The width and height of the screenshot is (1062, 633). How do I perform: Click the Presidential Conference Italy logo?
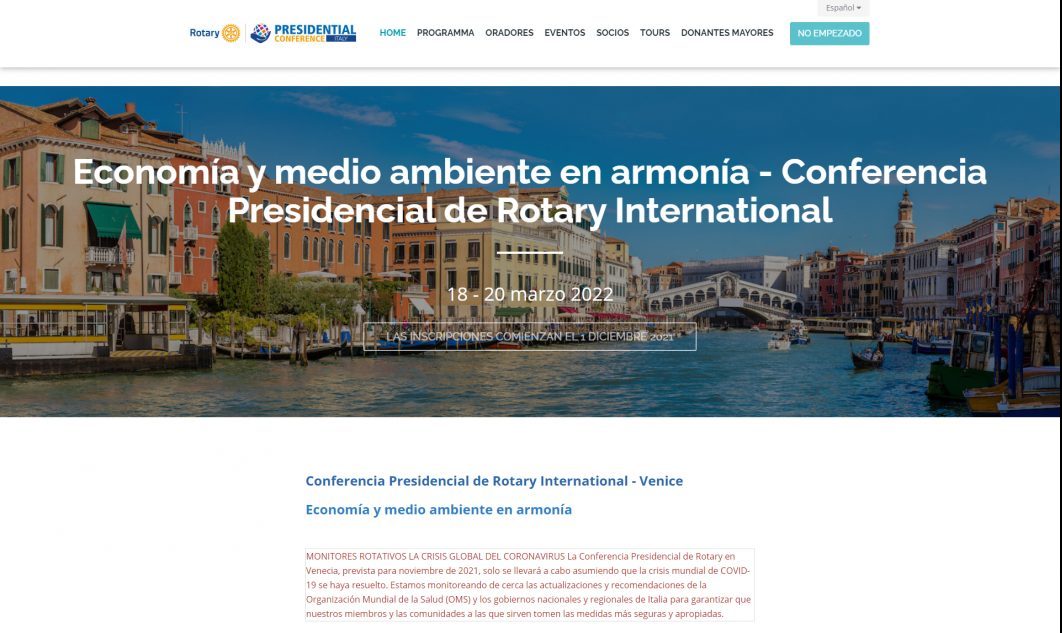coord(303,33)
